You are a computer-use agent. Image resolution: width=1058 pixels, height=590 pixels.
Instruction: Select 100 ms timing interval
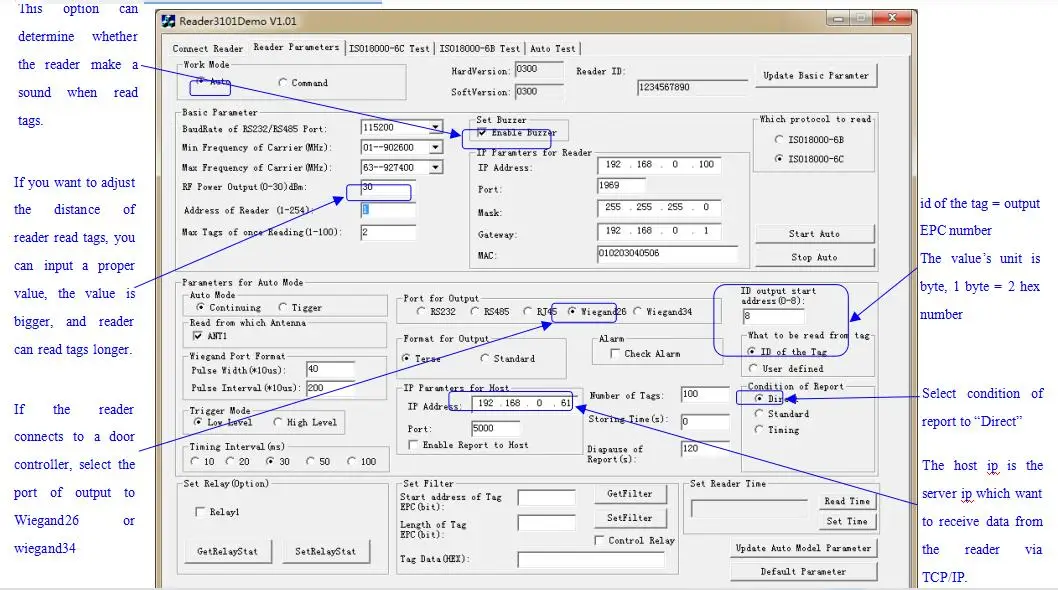(352, 461)
